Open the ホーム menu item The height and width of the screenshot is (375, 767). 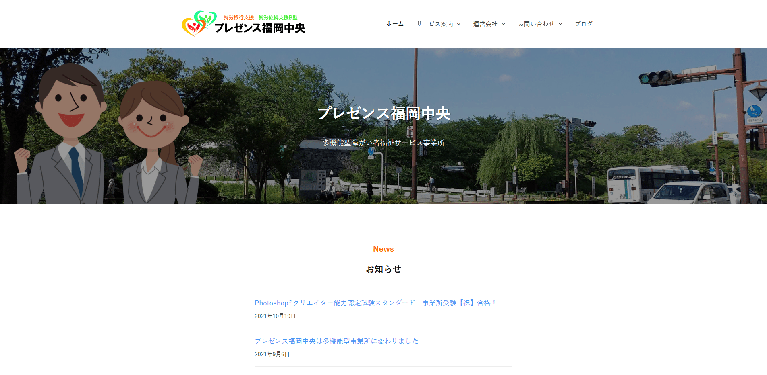[x=395, y=23]
